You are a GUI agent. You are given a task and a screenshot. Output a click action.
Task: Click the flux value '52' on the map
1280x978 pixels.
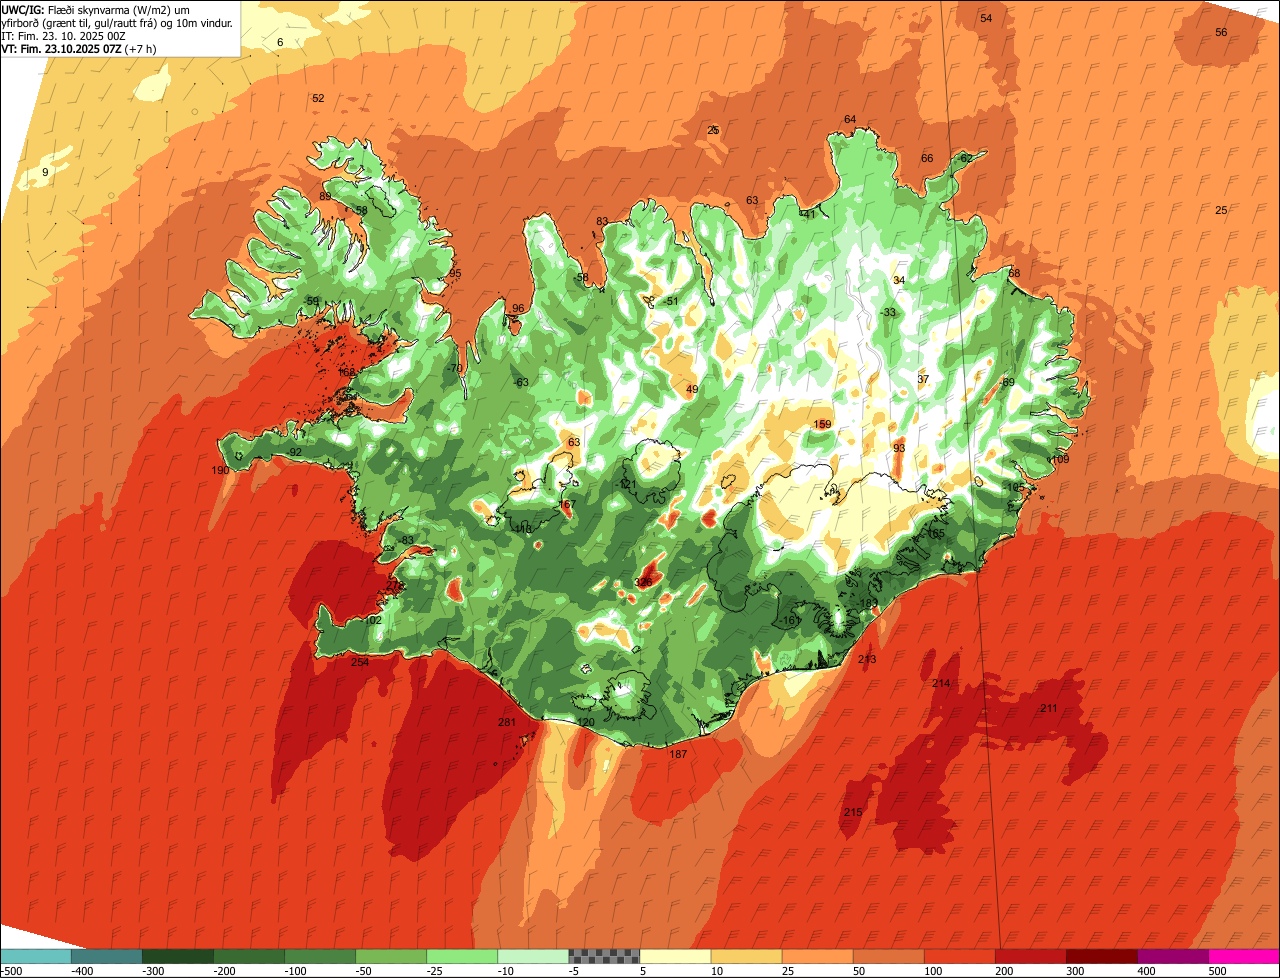(318, 98)
